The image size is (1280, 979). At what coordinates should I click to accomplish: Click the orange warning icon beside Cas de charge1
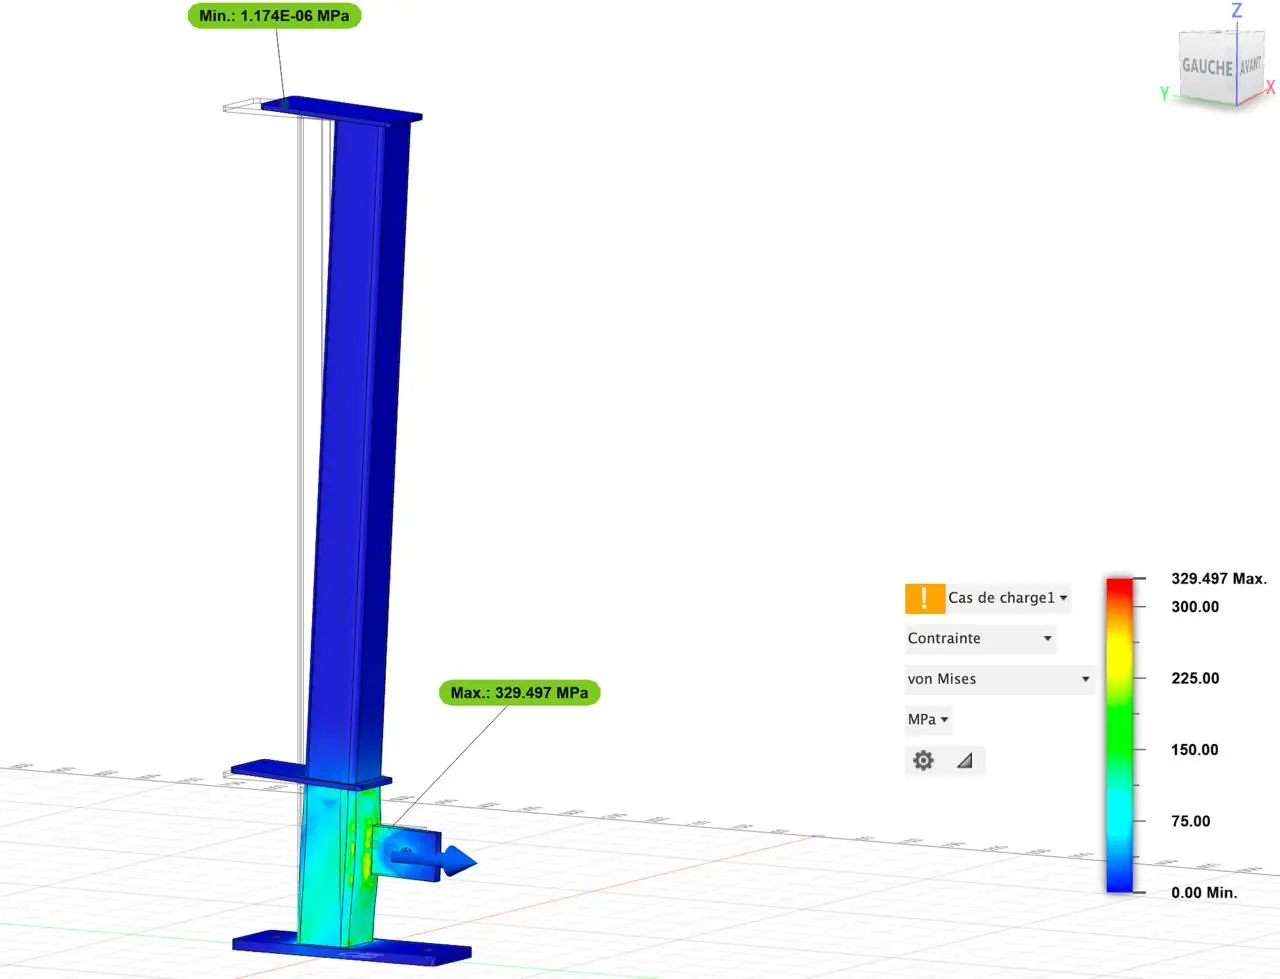(x=924, y=598)
